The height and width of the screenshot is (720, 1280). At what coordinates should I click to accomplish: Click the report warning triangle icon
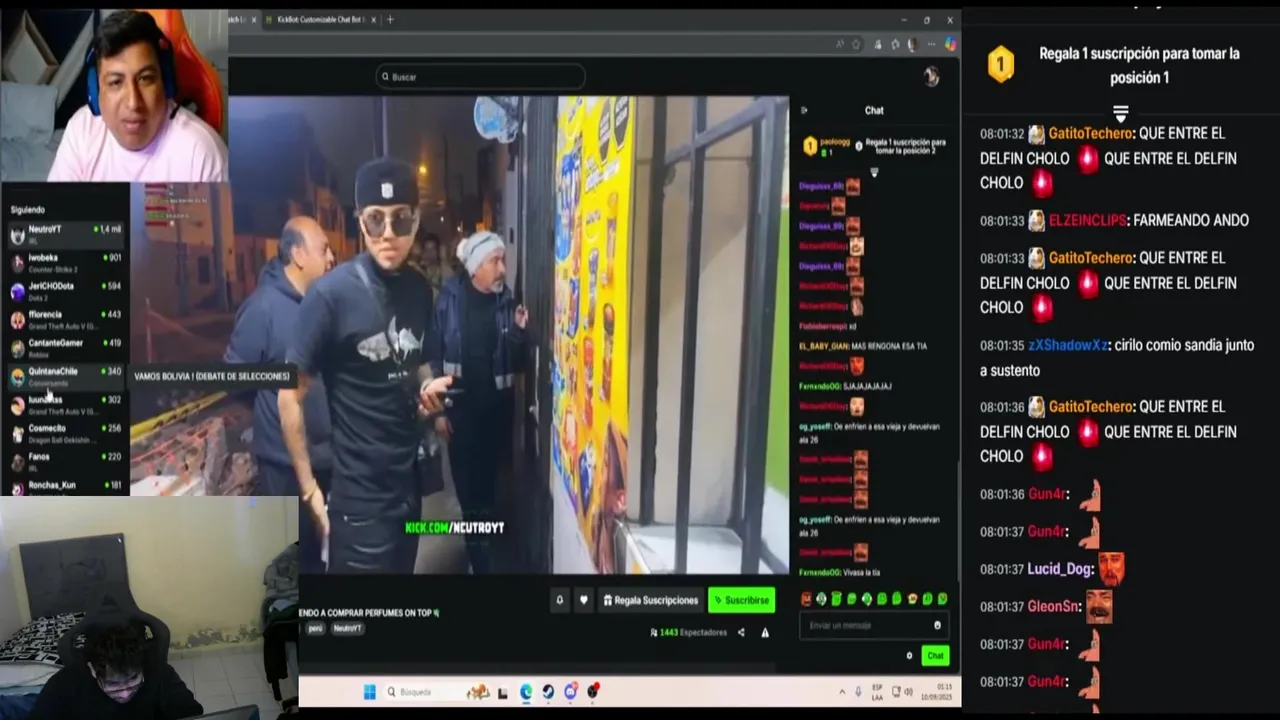pyautogui.click(x=765, y=632)
